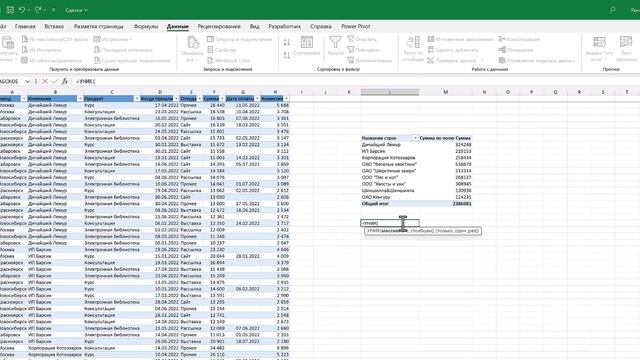Open the Sort (Сортировка) dialog
Screen dimensions: 640x360
307,46
